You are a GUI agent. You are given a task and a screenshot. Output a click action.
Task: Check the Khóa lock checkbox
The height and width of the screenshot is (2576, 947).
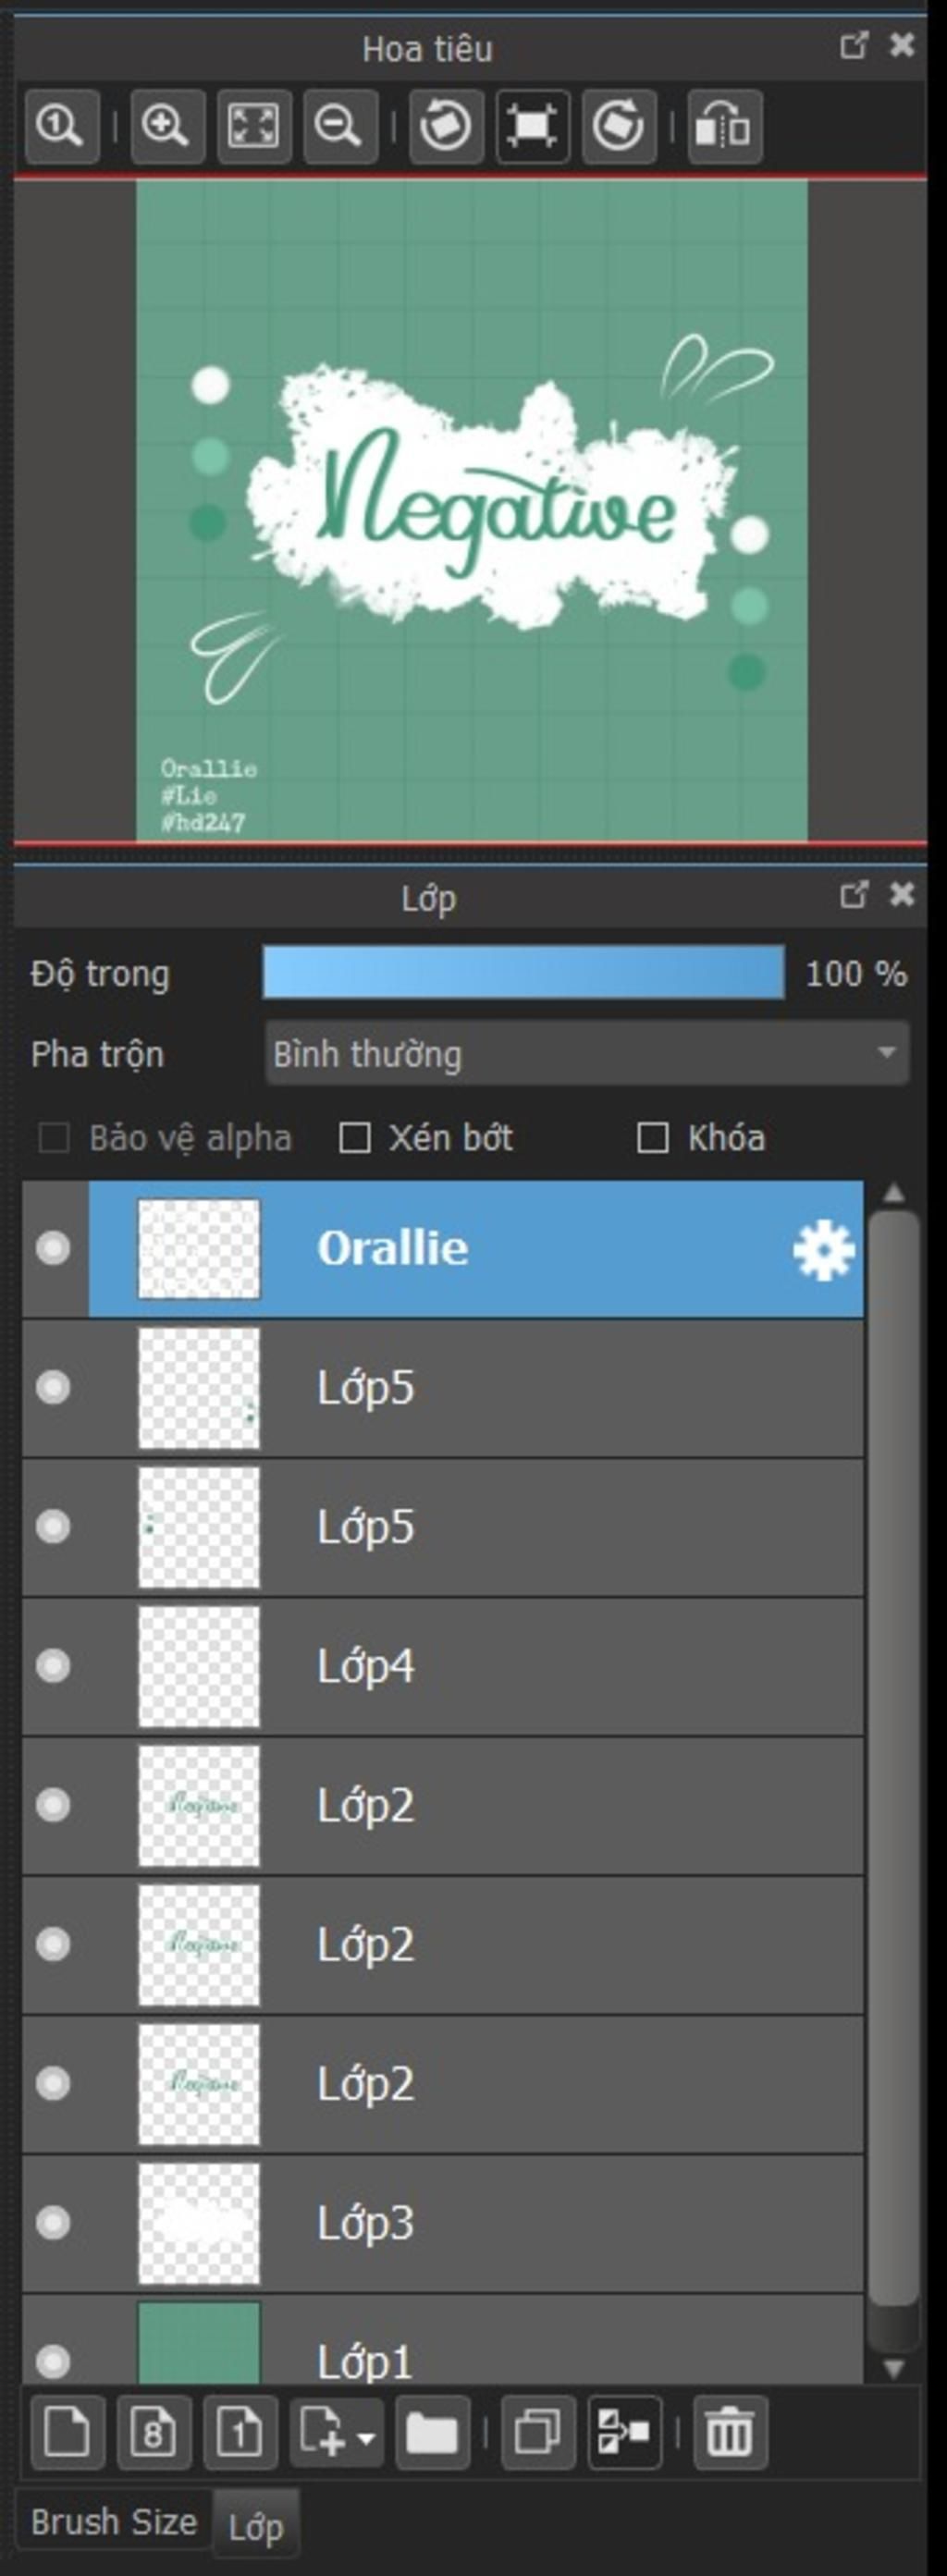pos(653,1138)
